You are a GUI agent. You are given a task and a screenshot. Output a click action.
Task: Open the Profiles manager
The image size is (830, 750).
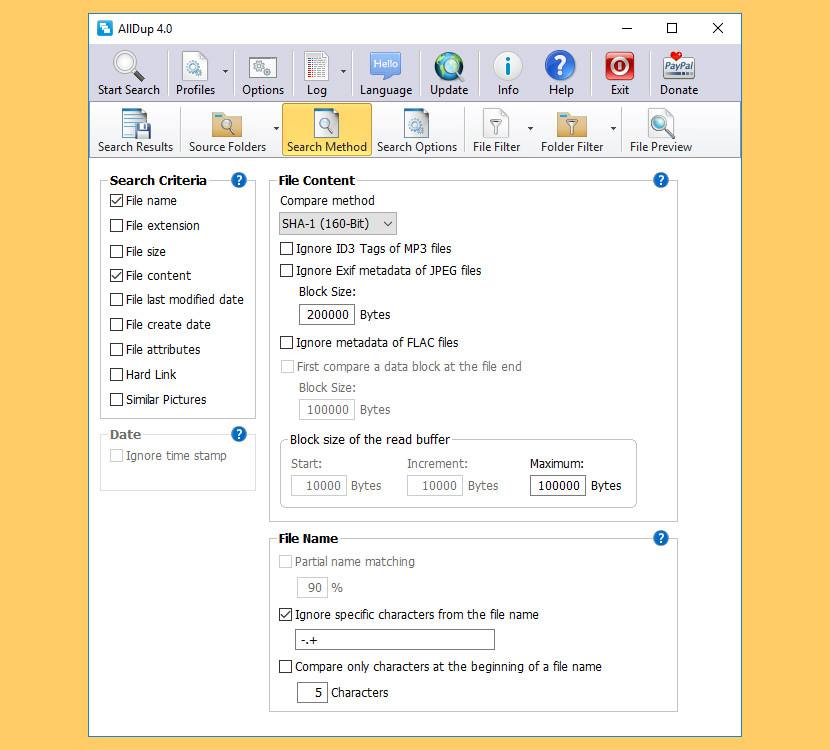[196, 72]
